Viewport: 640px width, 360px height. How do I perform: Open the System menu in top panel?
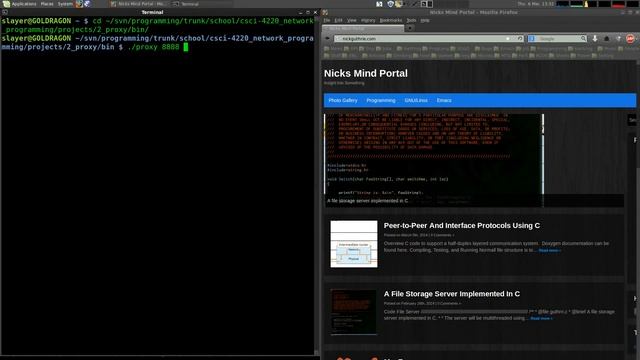pos(64,4)
